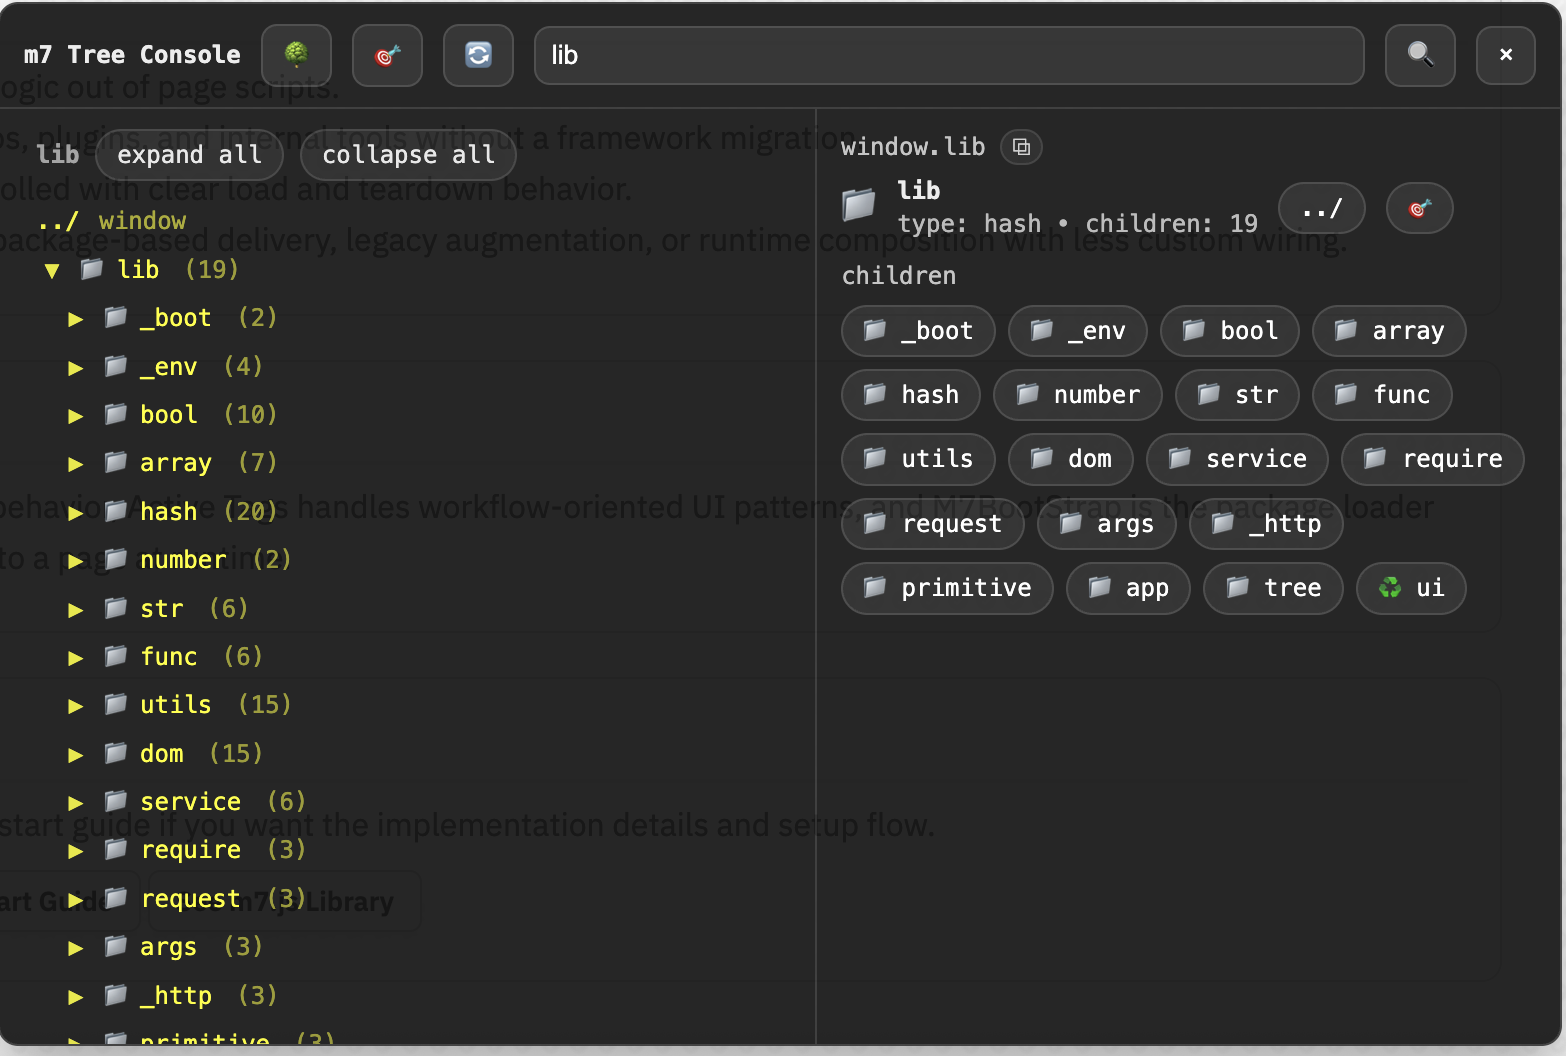Image resolution: width=1566 pixels, height=1056 pixels.
Task: Click collapse all in the tree pane
Action: 407,155
